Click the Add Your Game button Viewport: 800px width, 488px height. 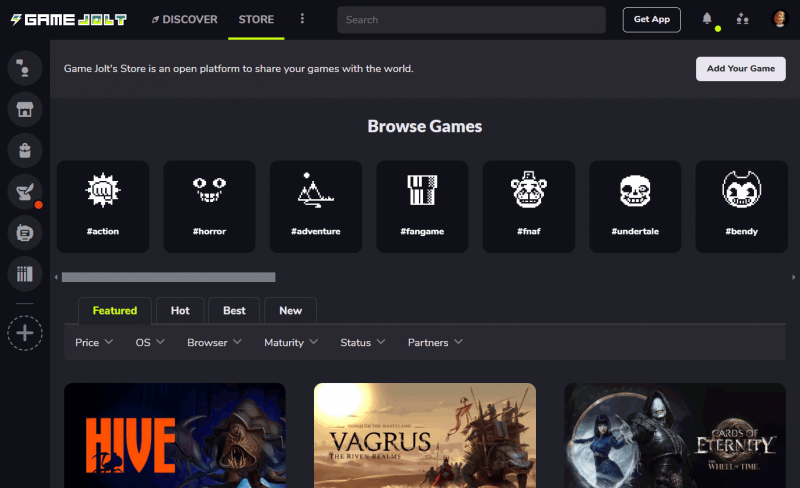pyautogui.click(x=740, y=68)
